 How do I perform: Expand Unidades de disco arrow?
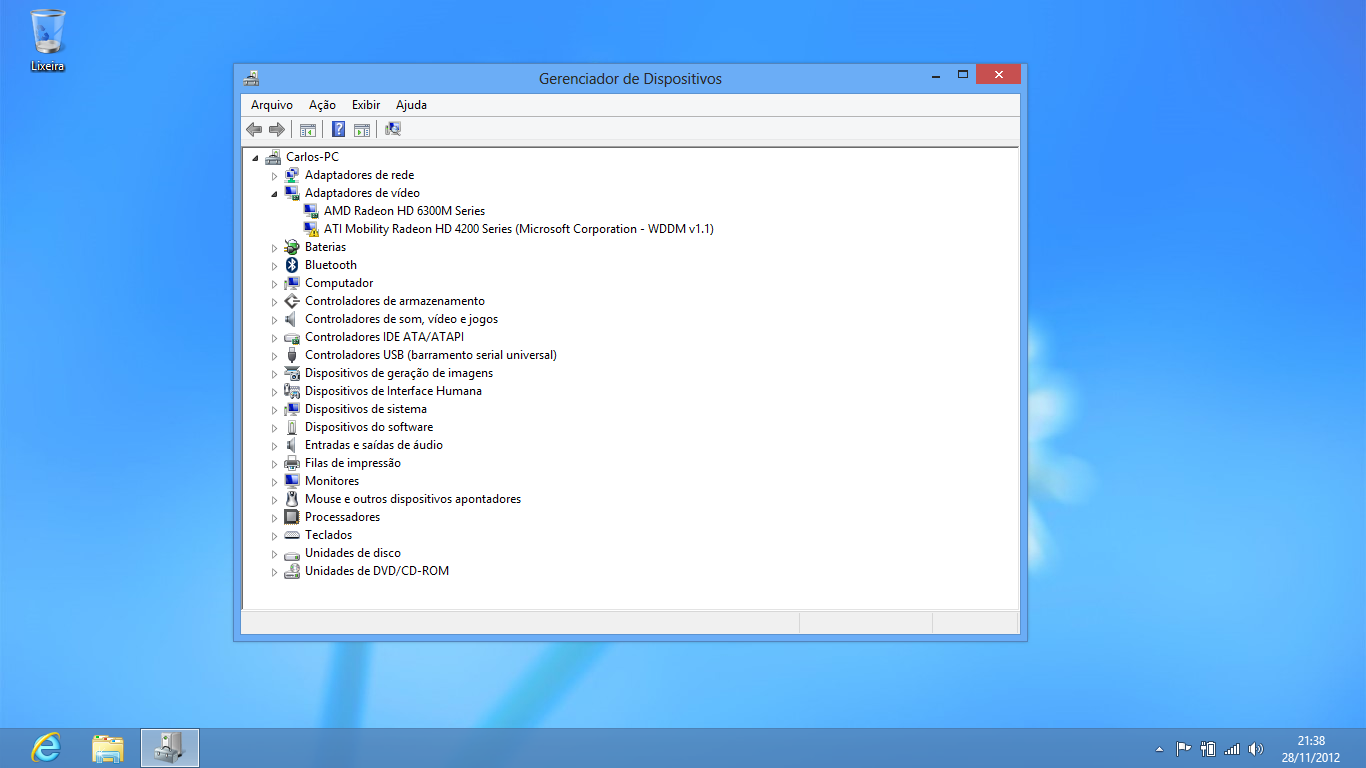[274, 554]
